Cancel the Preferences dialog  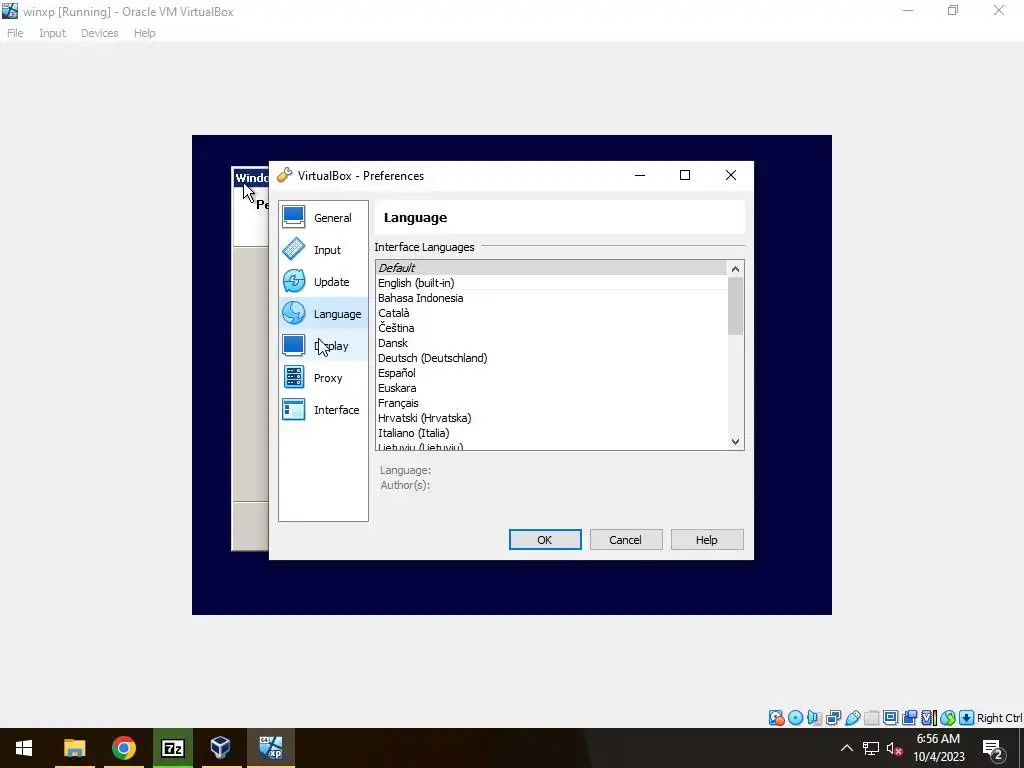626,539
